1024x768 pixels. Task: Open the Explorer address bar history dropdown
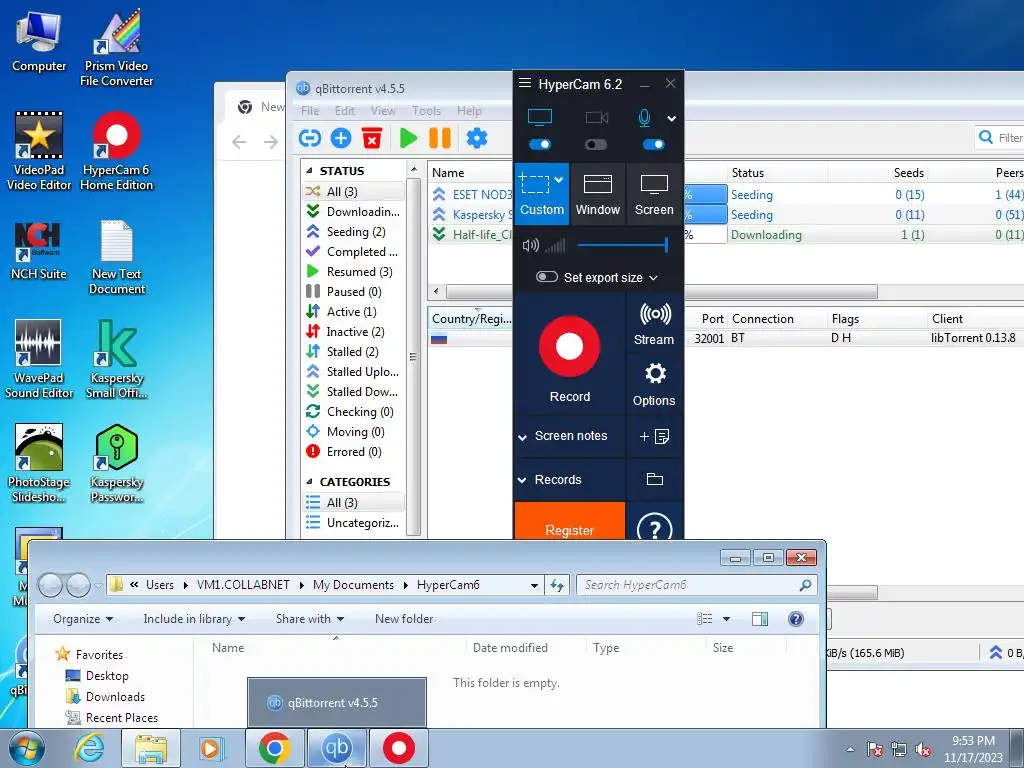coord(534,585)
